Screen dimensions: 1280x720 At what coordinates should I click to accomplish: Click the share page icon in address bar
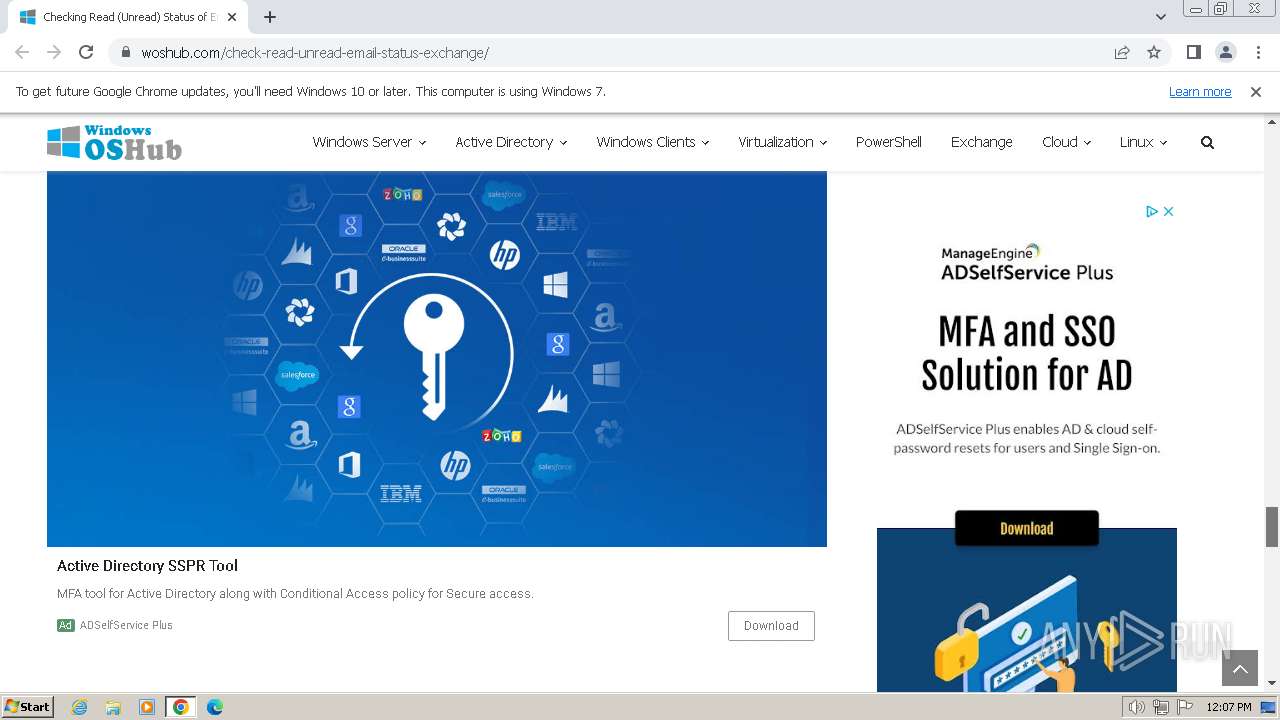(x=1122, y=52)
